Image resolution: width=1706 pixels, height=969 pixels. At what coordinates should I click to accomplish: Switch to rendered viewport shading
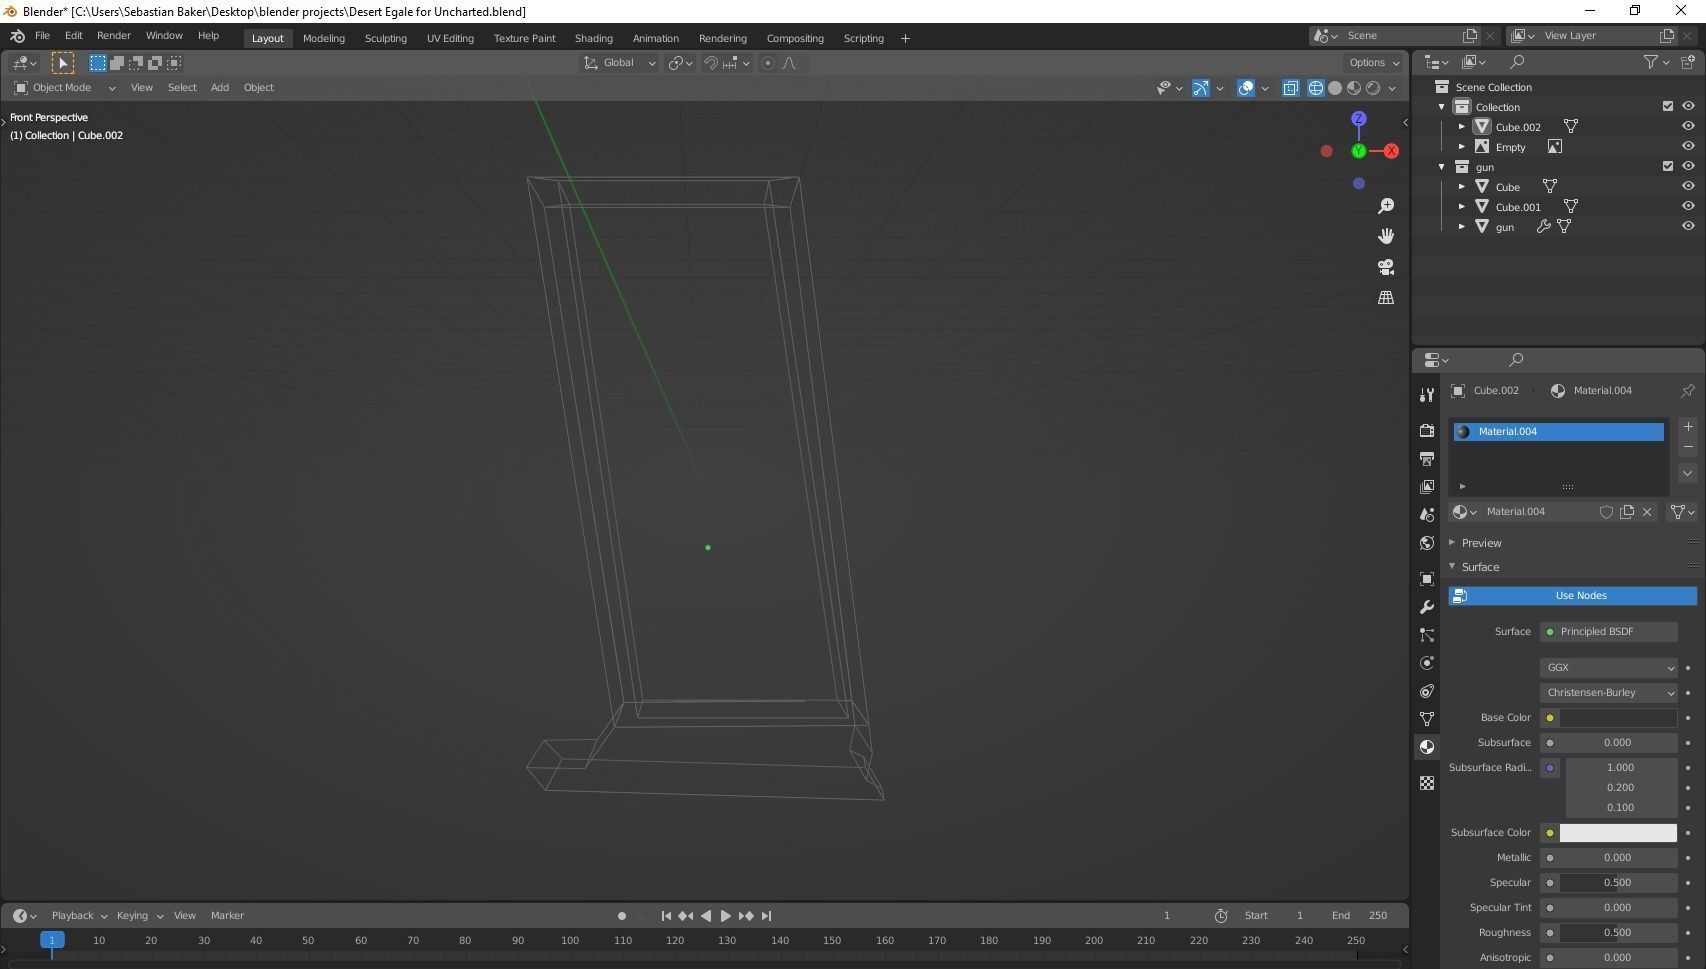click(x=1373, y=88)
